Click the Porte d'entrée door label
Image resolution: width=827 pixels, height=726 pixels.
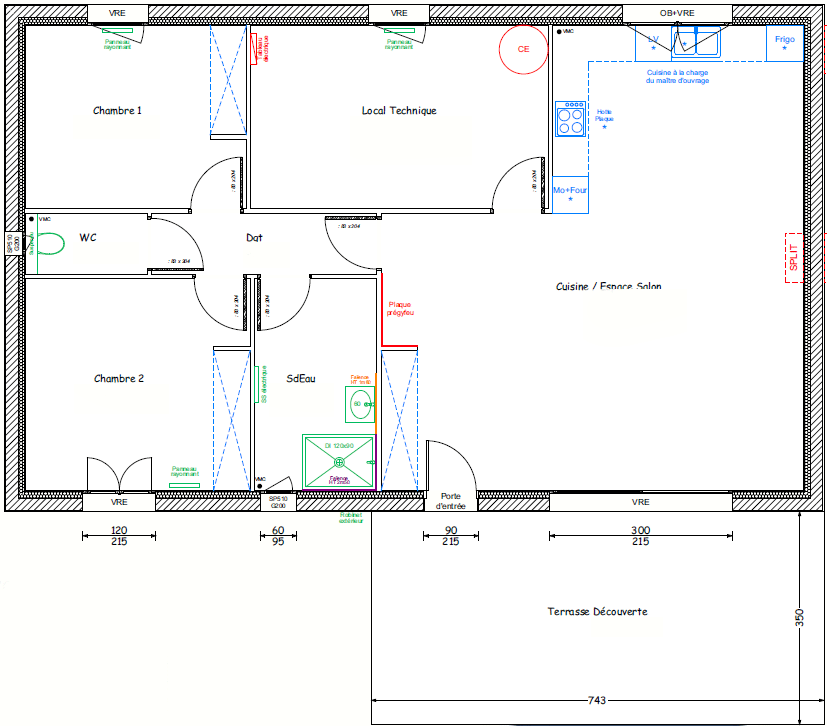coord(451,501)
